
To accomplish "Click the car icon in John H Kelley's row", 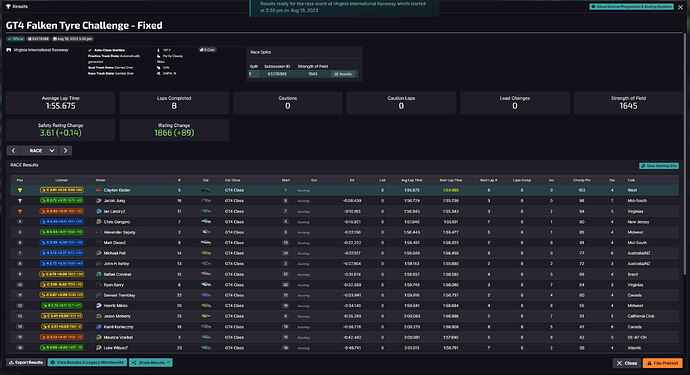I will tap(206, 264).
